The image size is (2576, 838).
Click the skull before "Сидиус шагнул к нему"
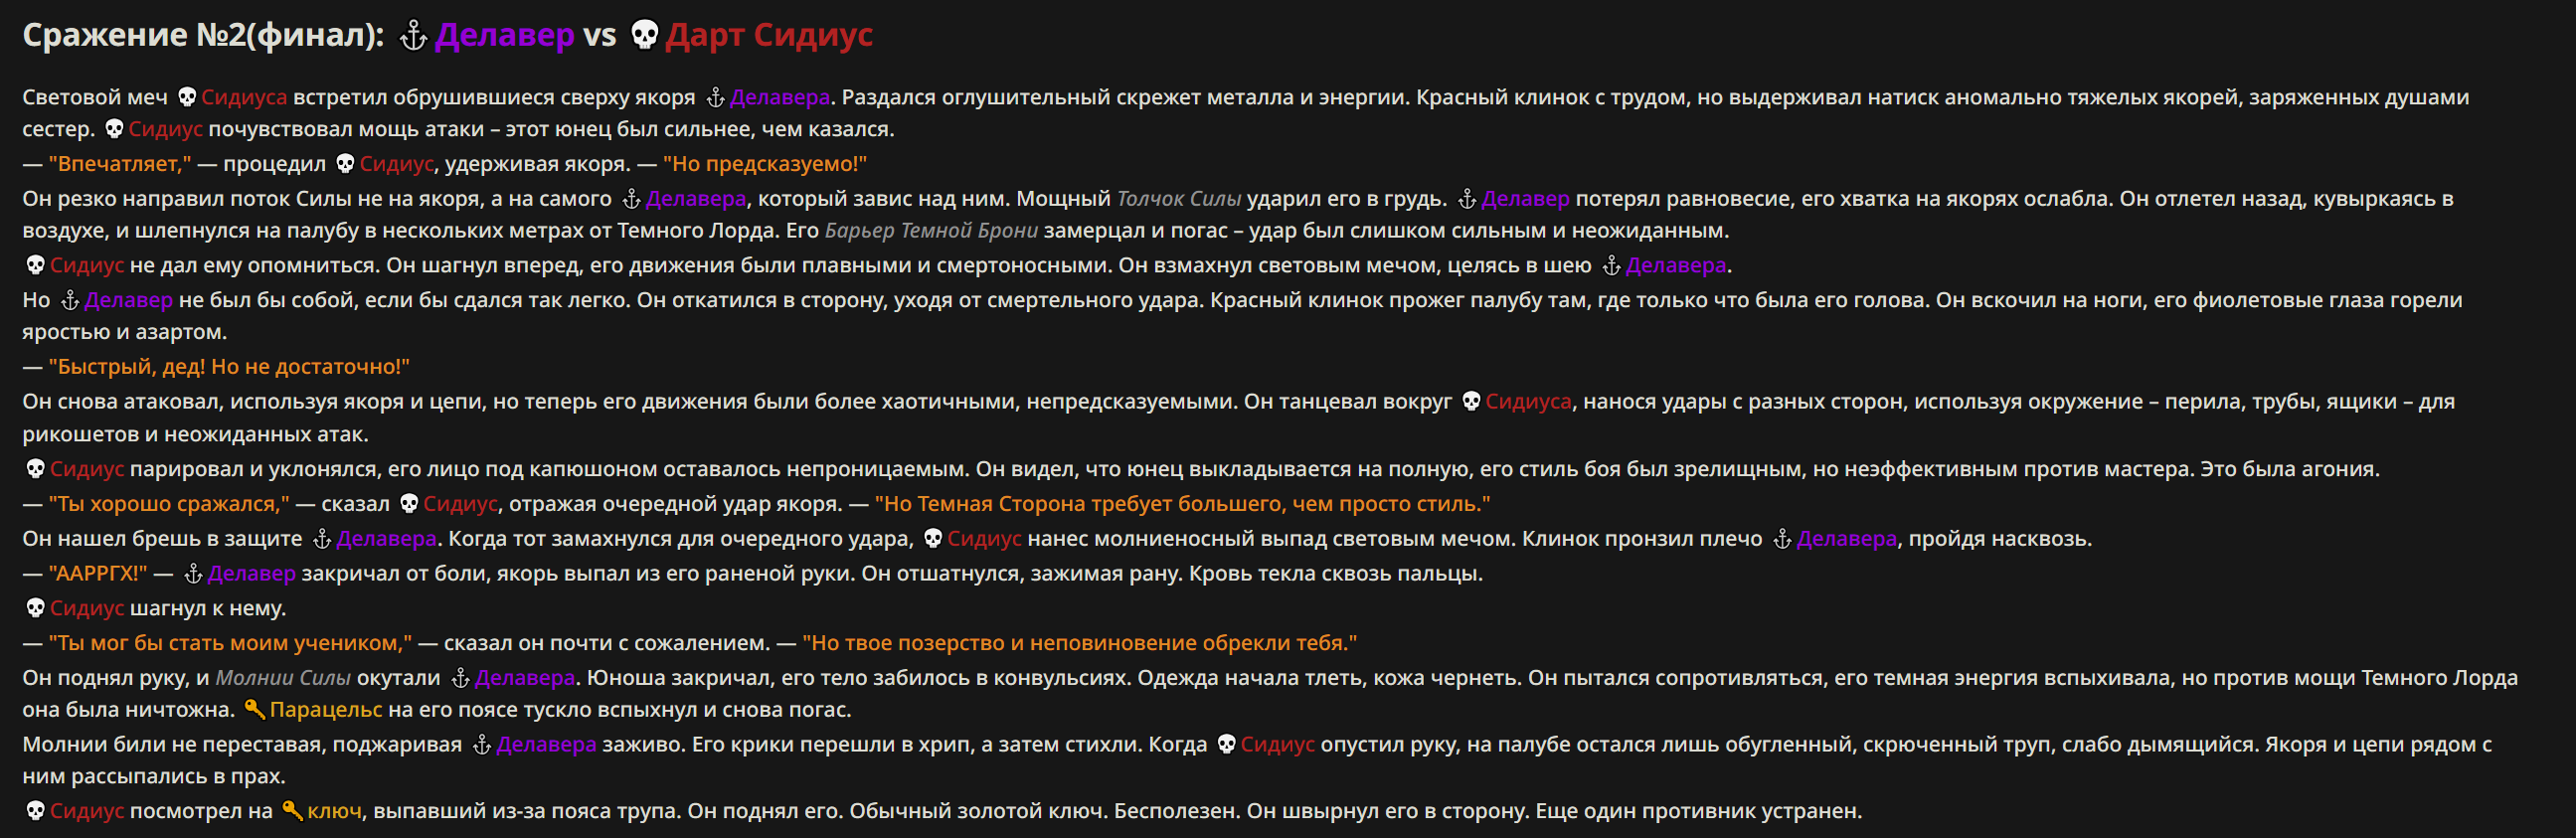35,608
